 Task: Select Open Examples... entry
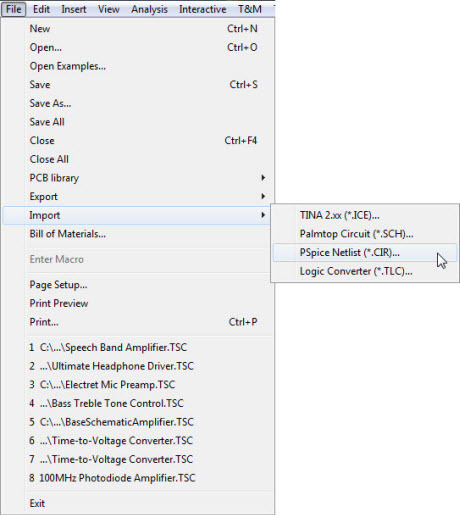[x=138, y=66]
